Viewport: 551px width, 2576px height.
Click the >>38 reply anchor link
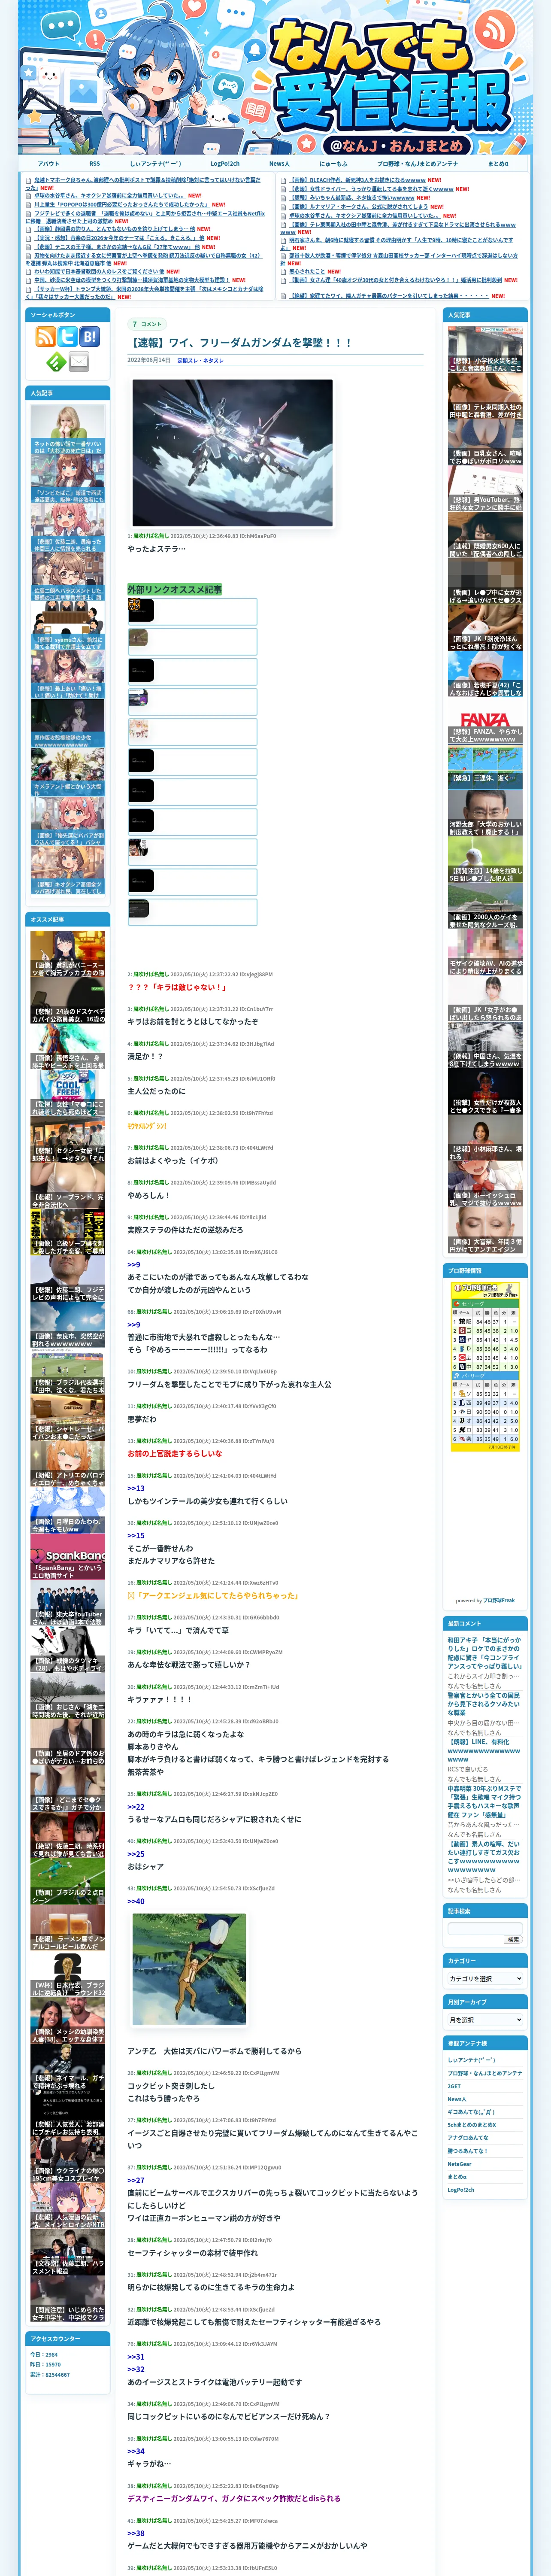(136, 2532)
